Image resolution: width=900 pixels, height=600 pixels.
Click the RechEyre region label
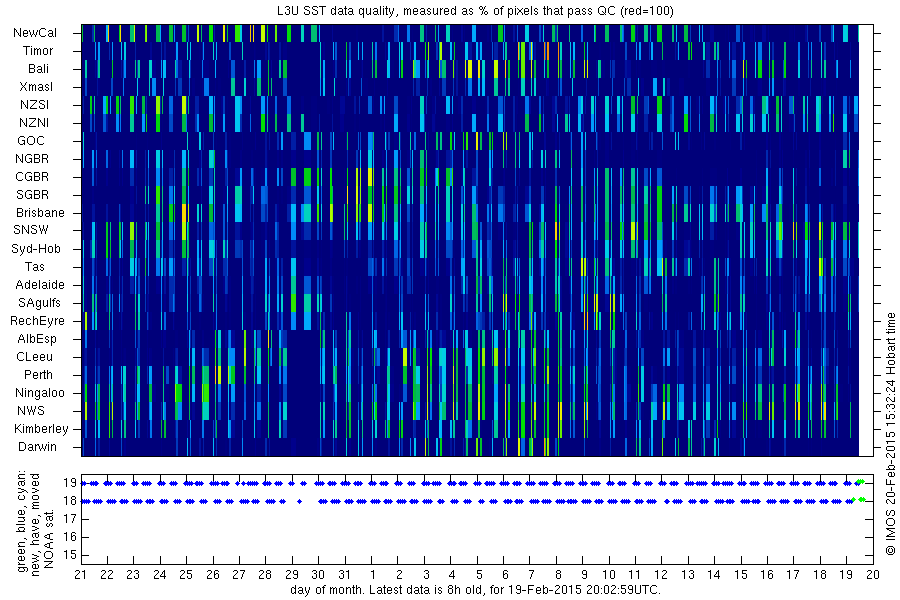point(37,321)
